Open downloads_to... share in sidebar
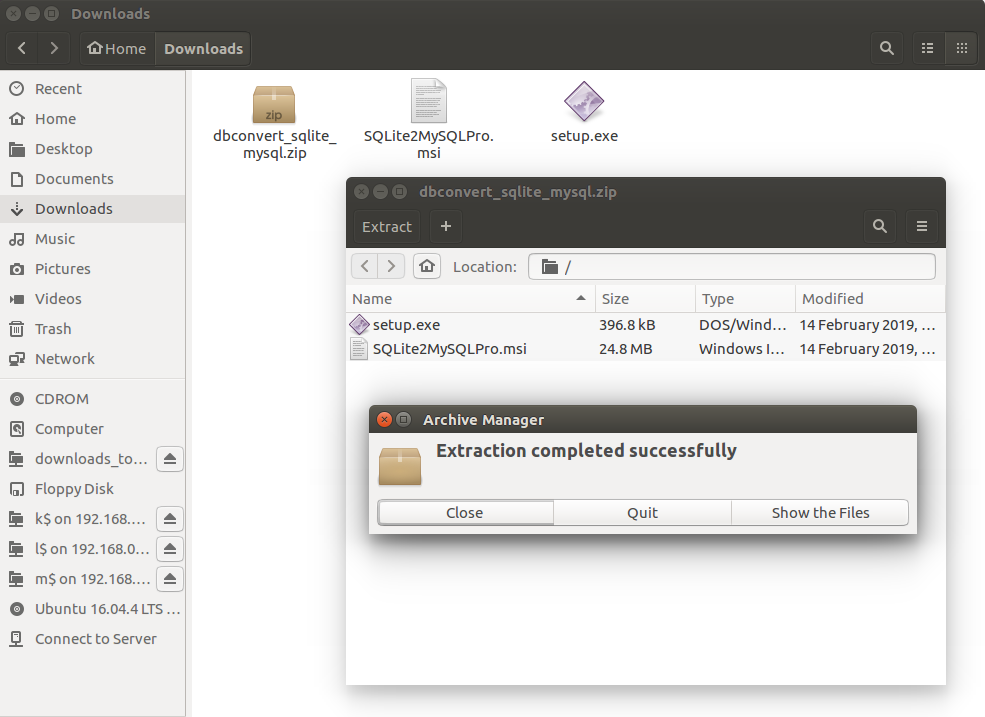The height and width of the screenshot is (717, 985). click(91, 459)
